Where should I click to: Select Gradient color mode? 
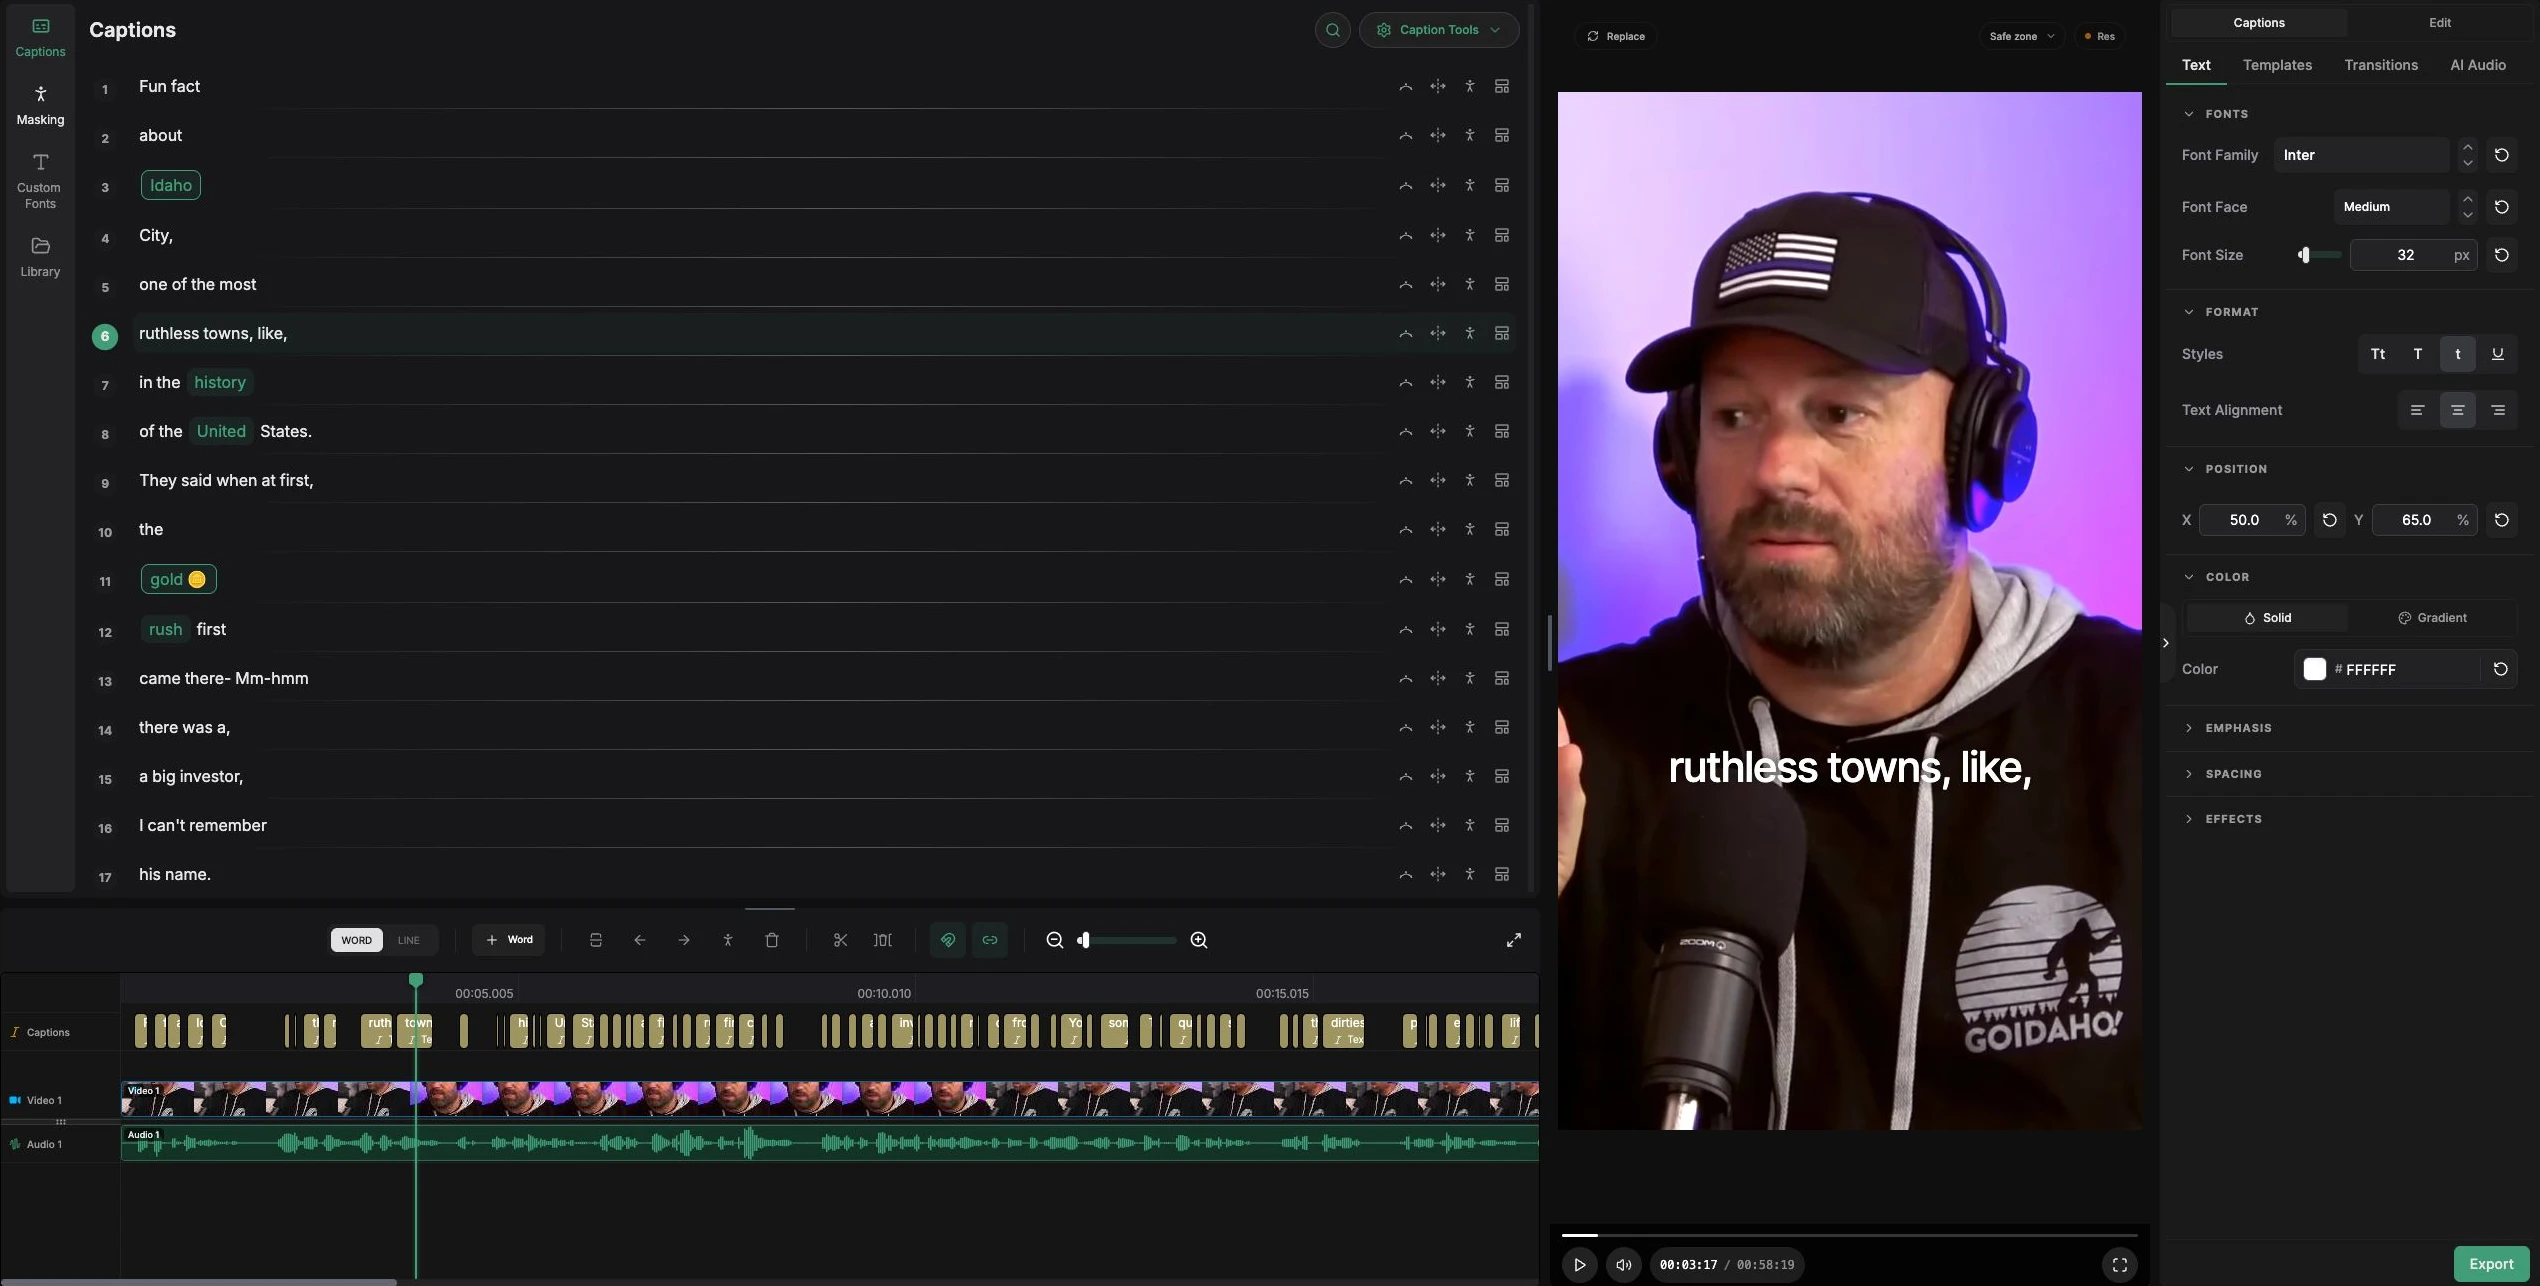[2432, 618]
